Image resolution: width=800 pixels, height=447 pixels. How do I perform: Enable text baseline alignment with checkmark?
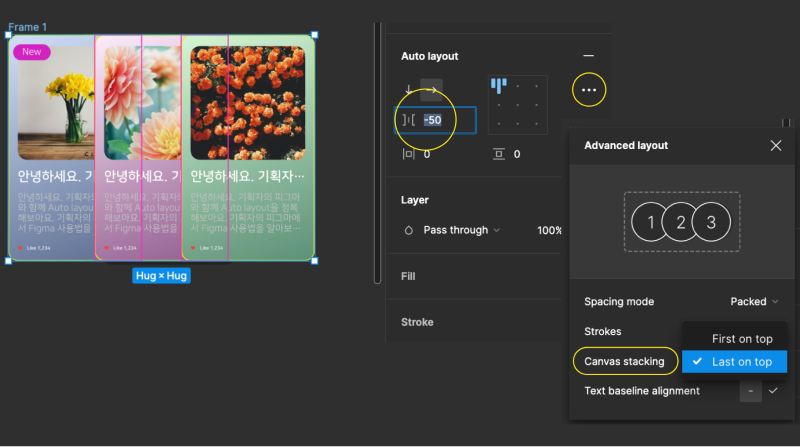(773, 390)
